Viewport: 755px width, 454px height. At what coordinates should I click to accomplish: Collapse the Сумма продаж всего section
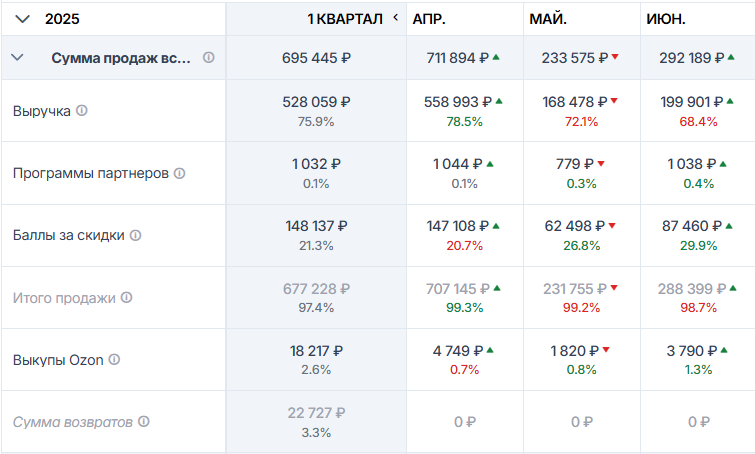pyautogui.click(x=17, y=57)
